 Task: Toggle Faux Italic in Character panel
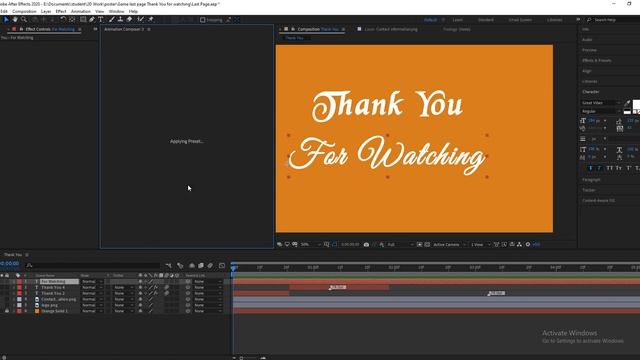click(599, 168)
